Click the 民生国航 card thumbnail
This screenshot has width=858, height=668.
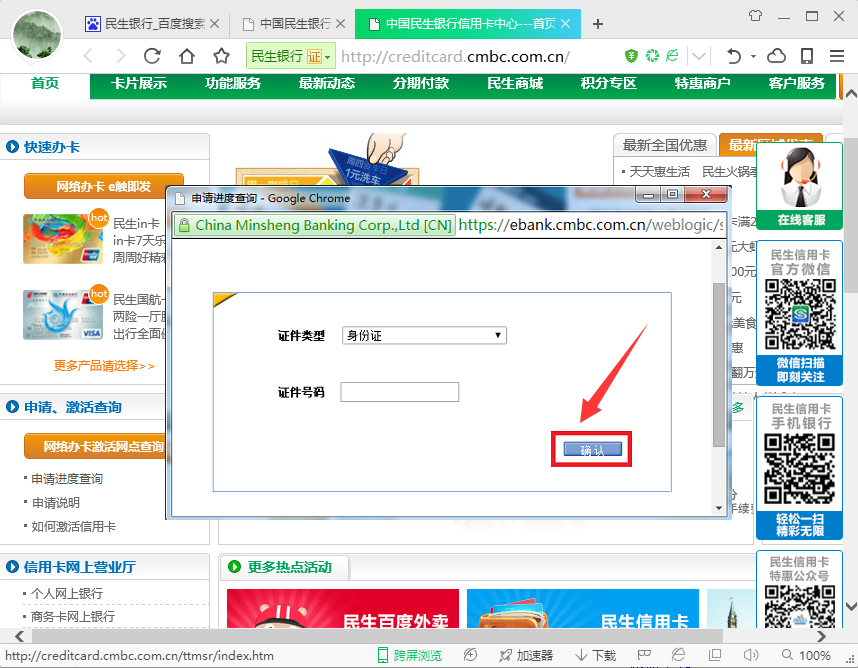63,315
